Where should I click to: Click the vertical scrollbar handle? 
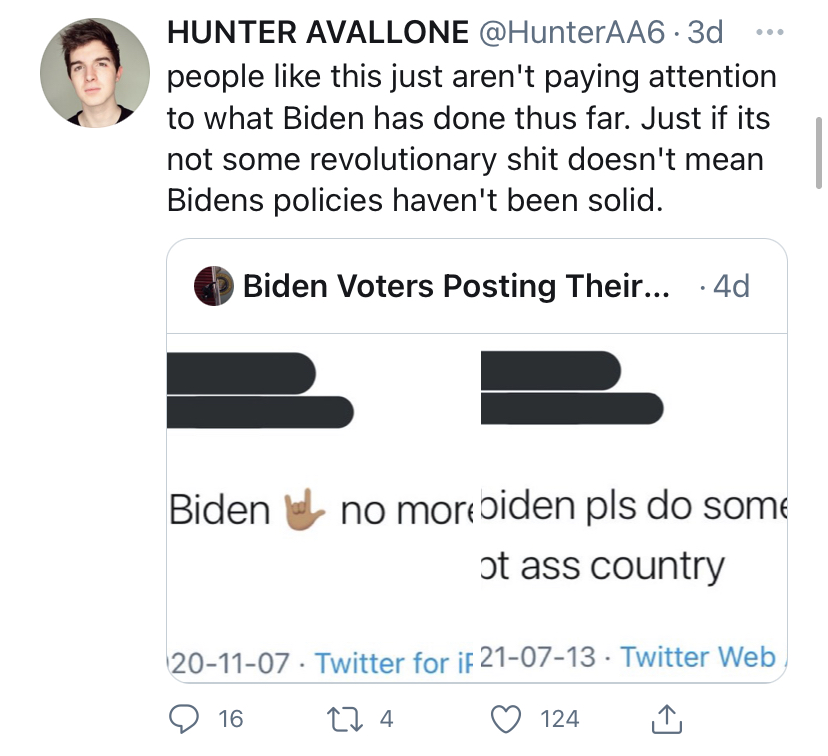coord(818,153)
